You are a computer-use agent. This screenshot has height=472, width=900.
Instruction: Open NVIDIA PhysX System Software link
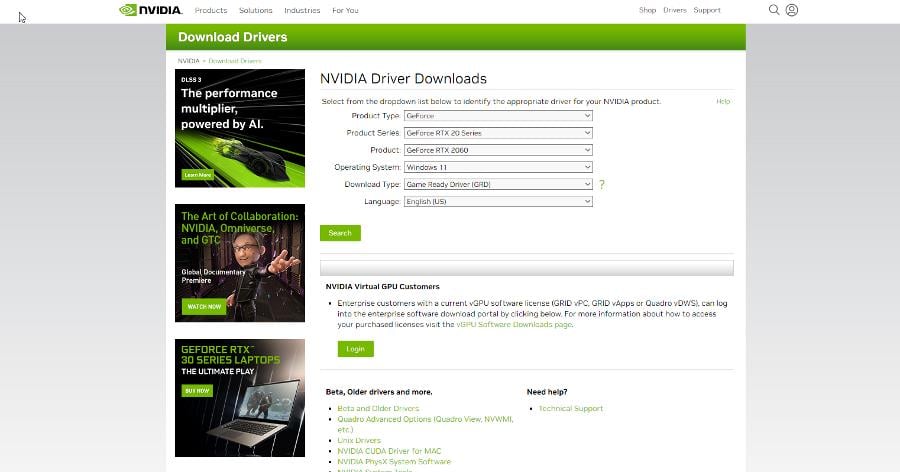394,462
